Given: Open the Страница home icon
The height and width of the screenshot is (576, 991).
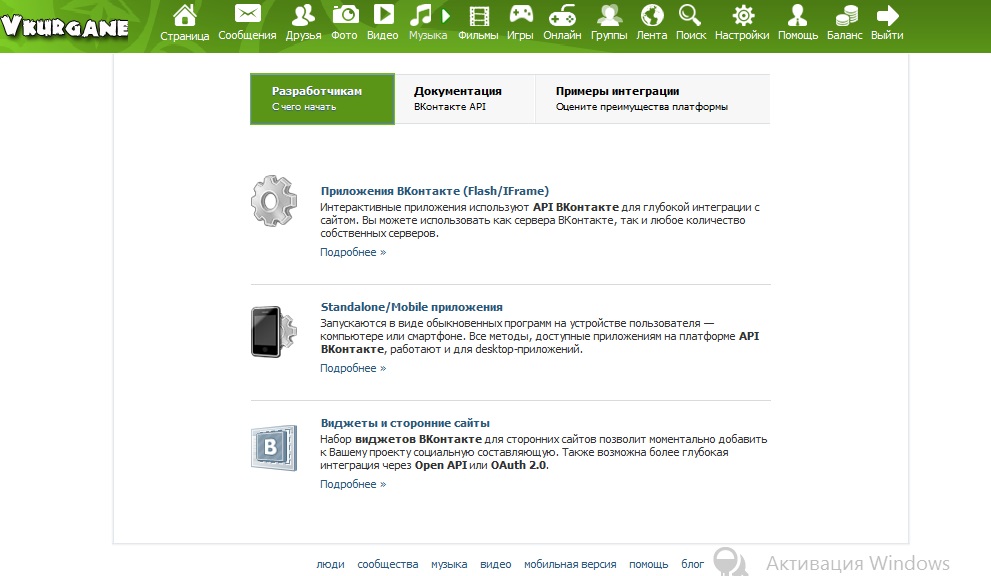Looking at the screenshot, I should (x=185, y=15).
